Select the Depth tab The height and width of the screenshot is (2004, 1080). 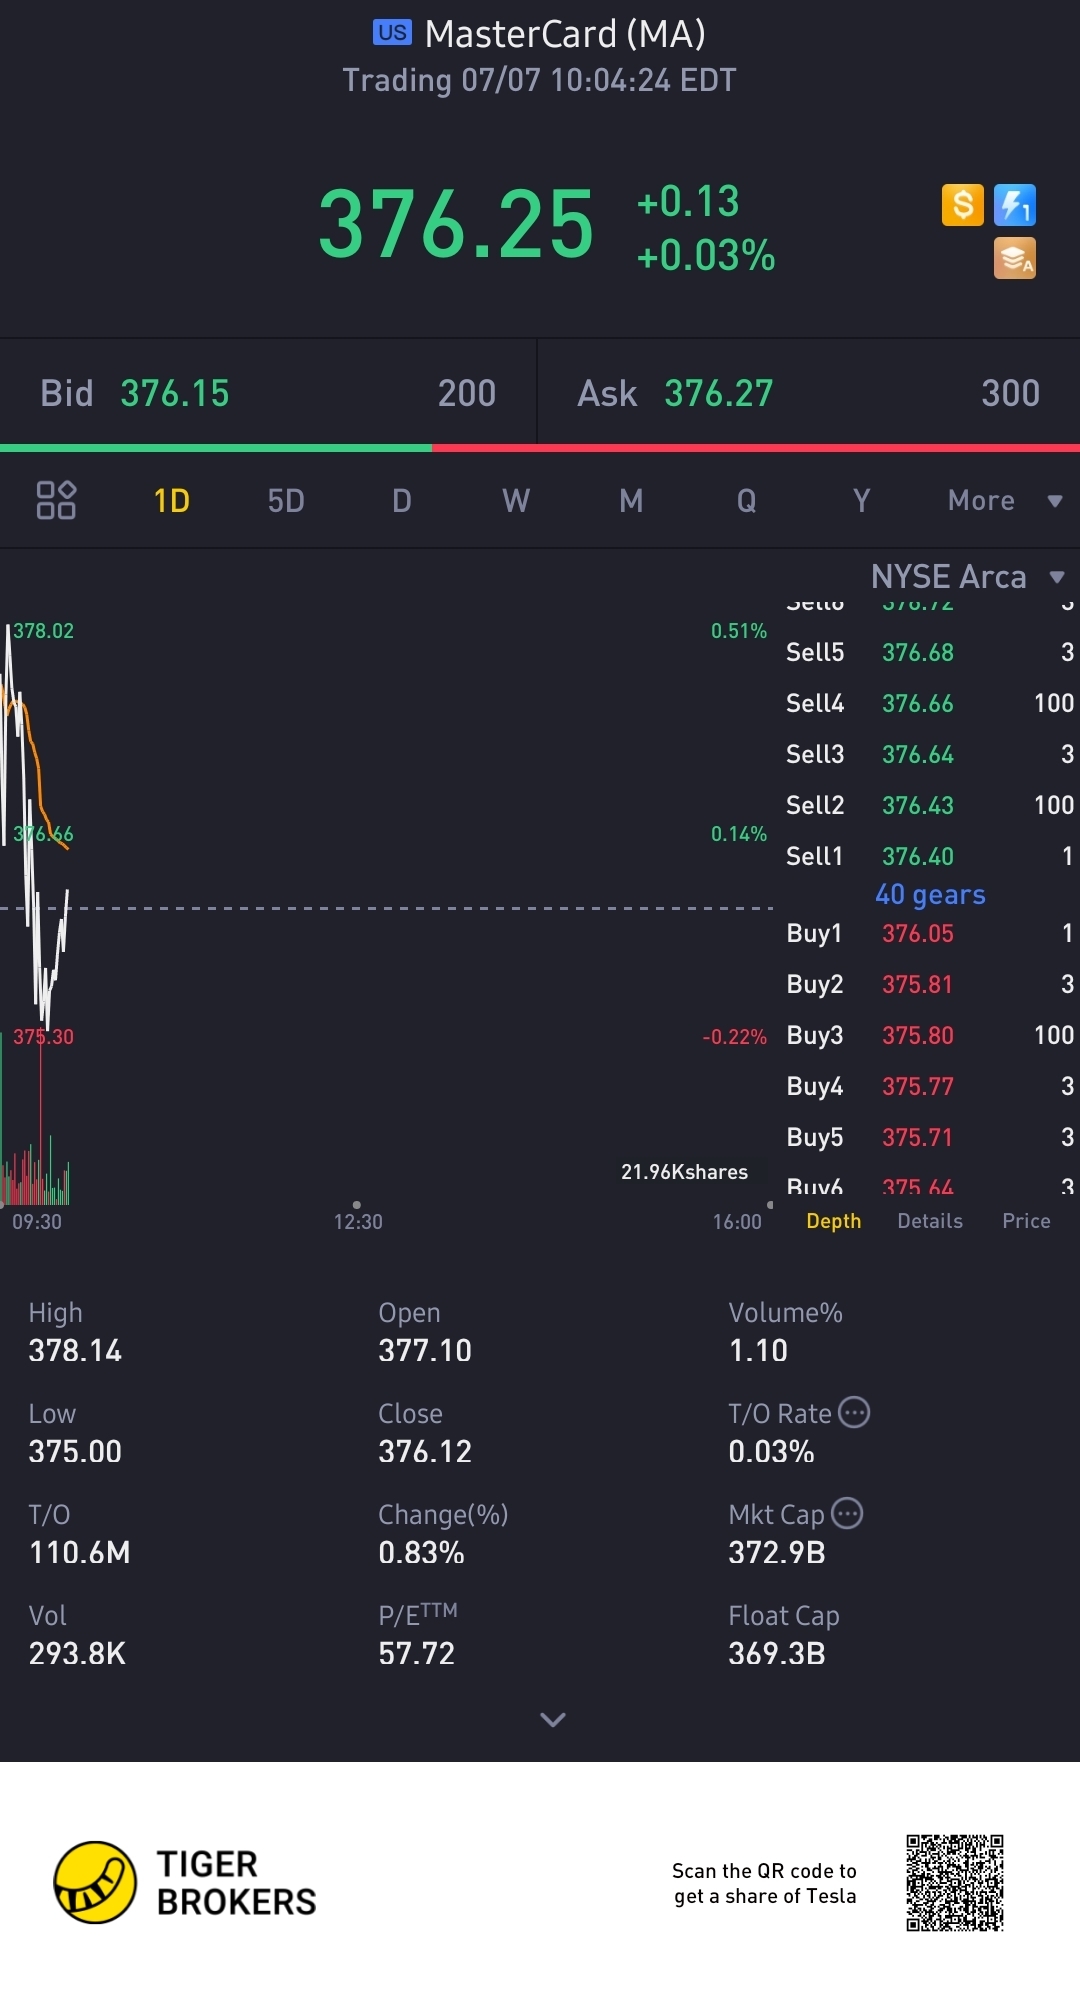(x=833, y=1221)
